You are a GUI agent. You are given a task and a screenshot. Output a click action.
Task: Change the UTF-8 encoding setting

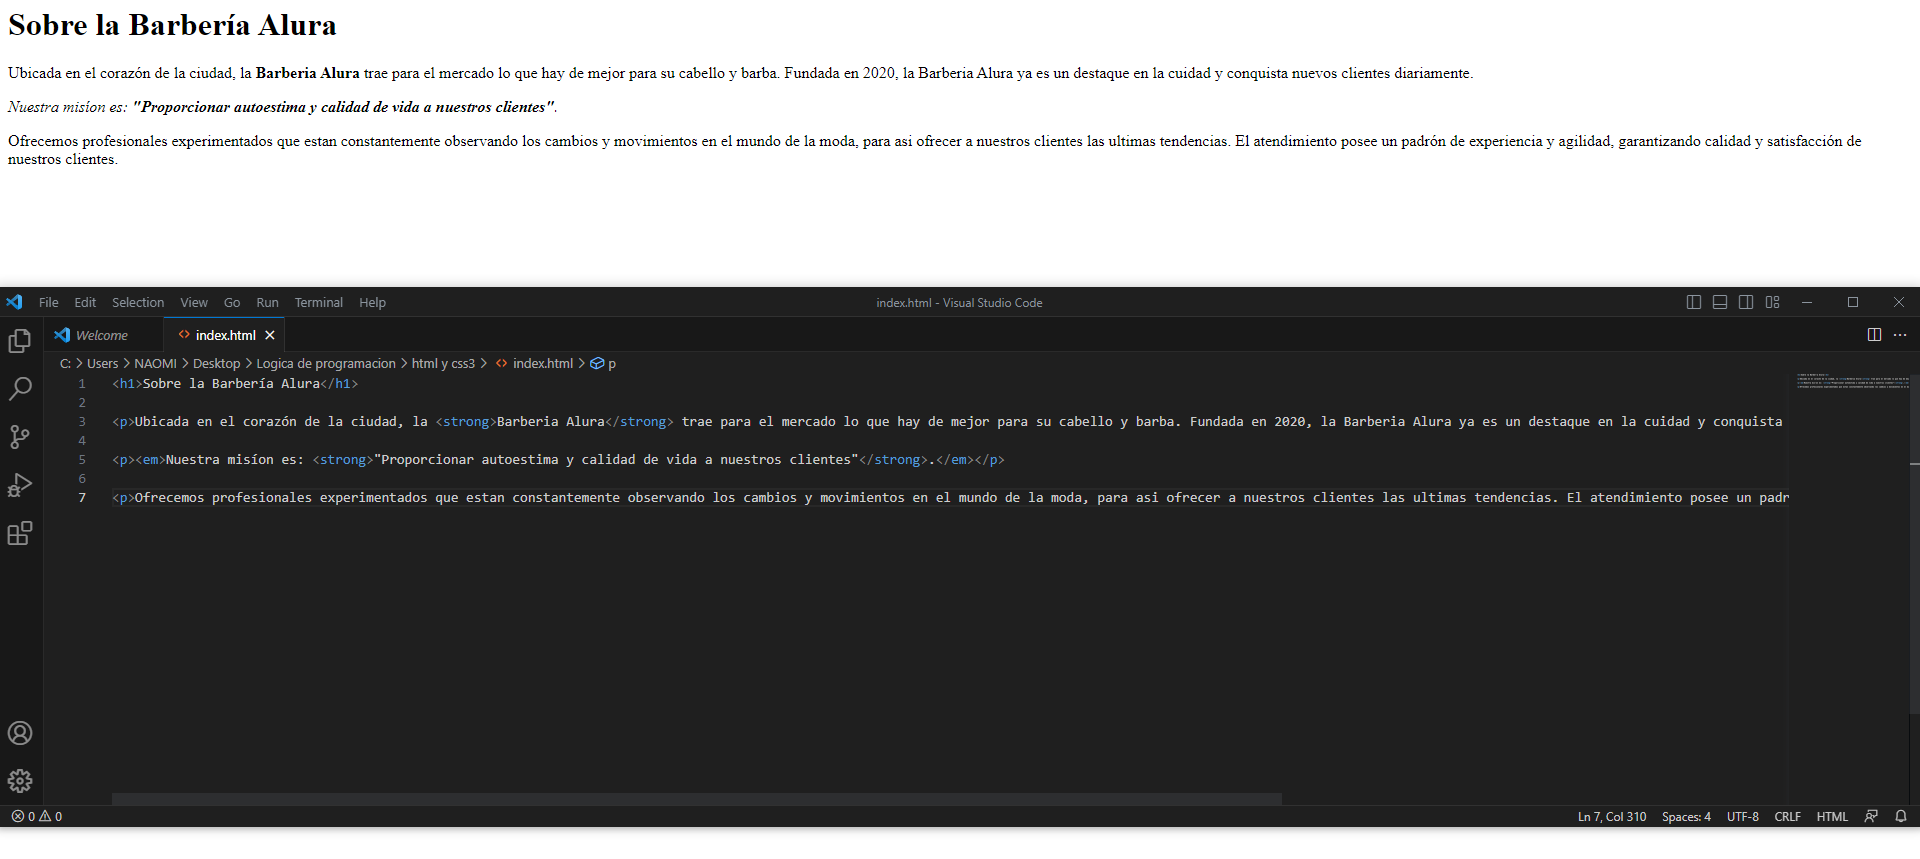[x=1742, y=816]
